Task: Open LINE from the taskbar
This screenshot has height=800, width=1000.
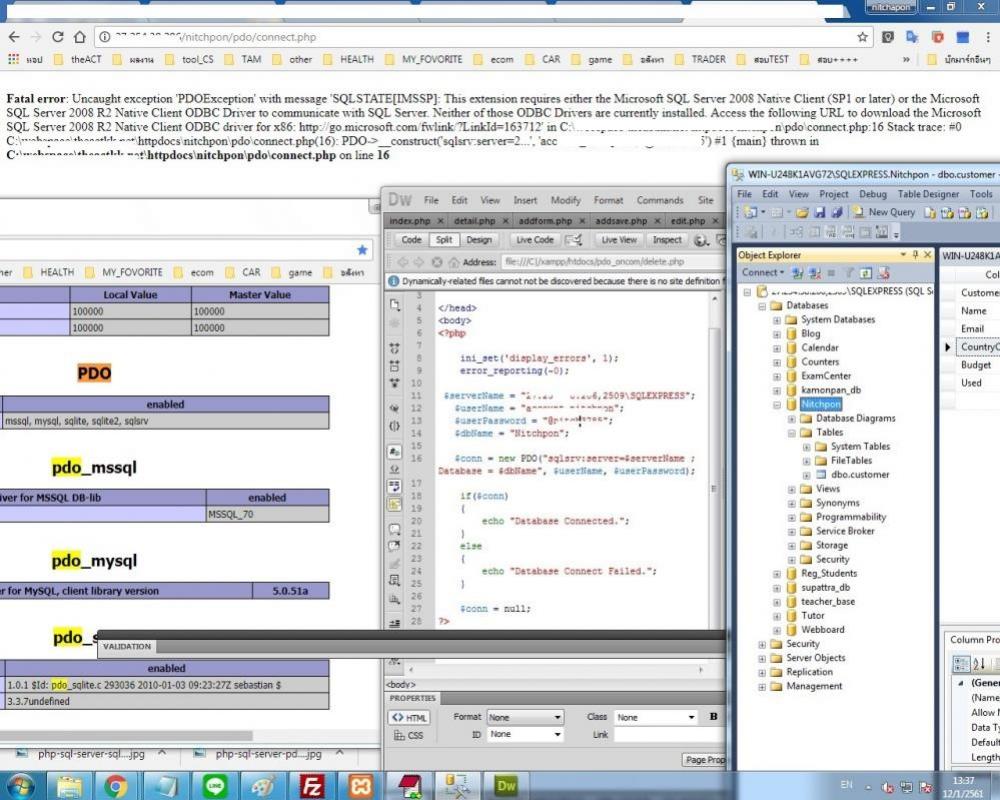Action: (x=215, y=785)
